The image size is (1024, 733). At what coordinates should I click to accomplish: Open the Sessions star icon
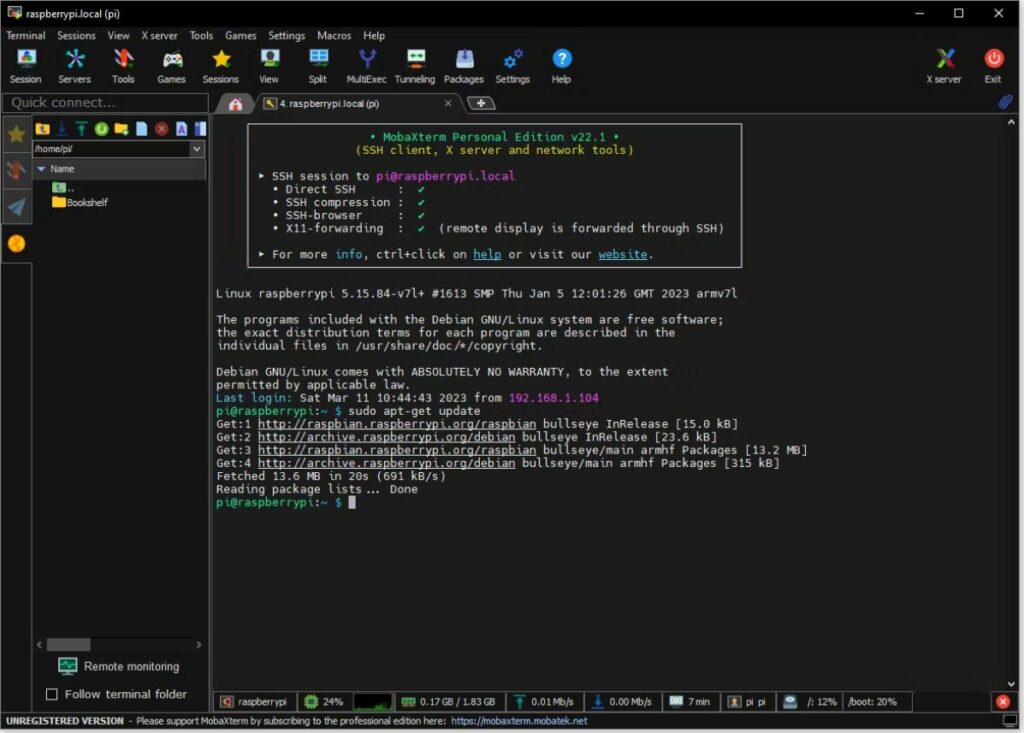221,66
